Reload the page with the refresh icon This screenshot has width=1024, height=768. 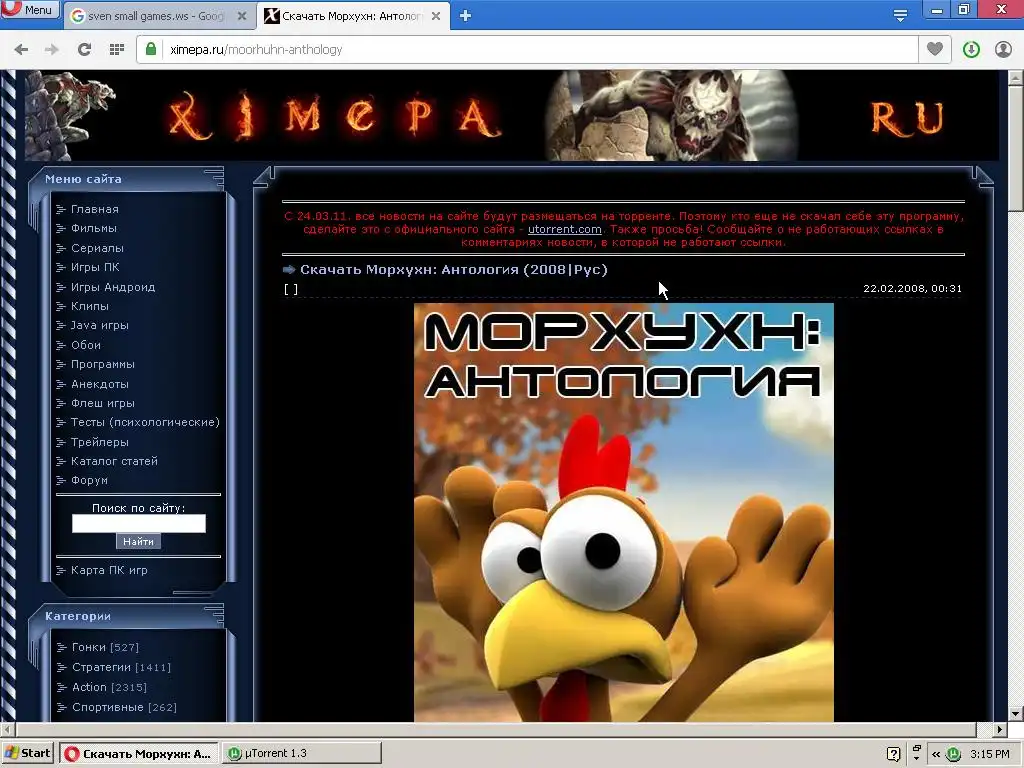(84, 50)
